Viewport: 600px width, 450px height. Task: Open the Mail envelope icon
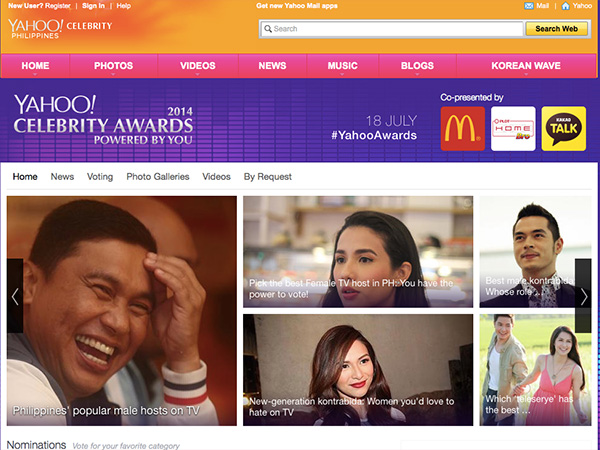point(529,6)
